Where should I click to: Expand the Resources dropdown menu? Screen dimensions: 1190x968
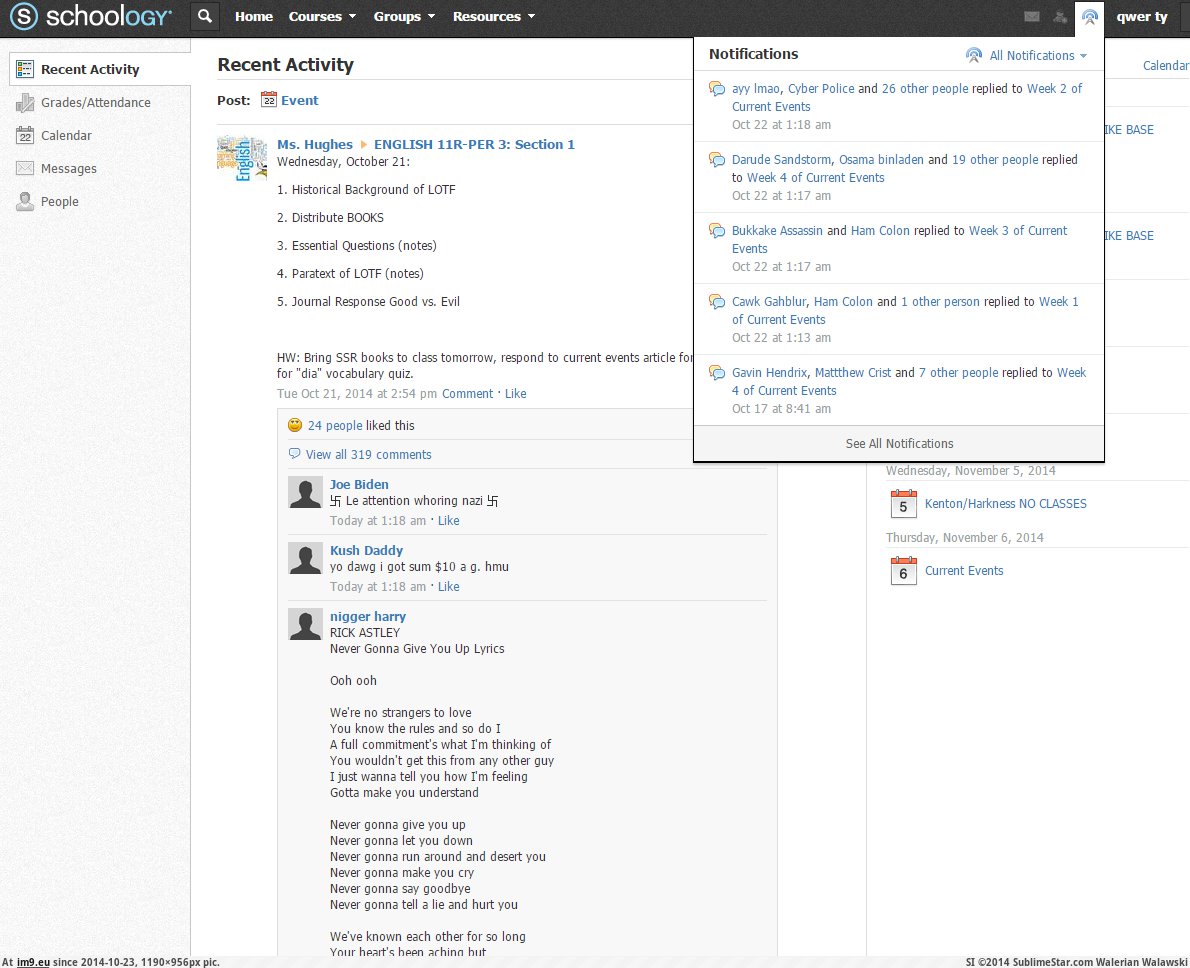493,16
